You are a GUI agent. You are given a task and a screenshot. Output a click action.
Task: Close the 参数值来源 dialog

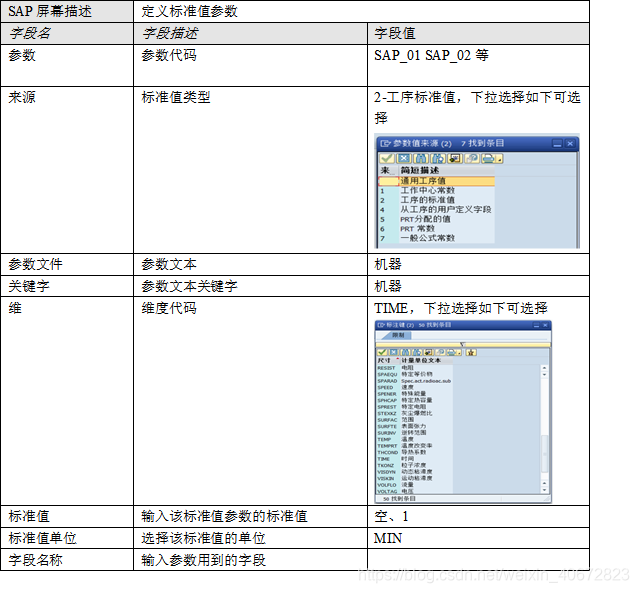[x=570, y=143]
